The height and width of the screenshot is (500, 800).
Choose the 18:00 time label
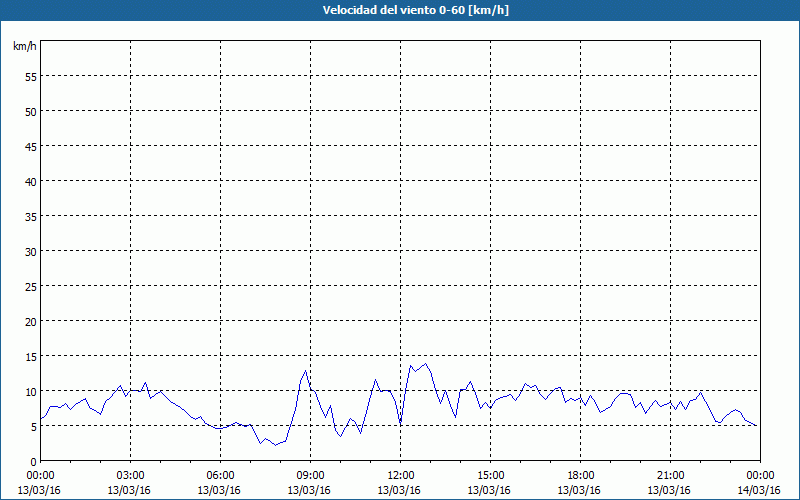coord(580,475)
